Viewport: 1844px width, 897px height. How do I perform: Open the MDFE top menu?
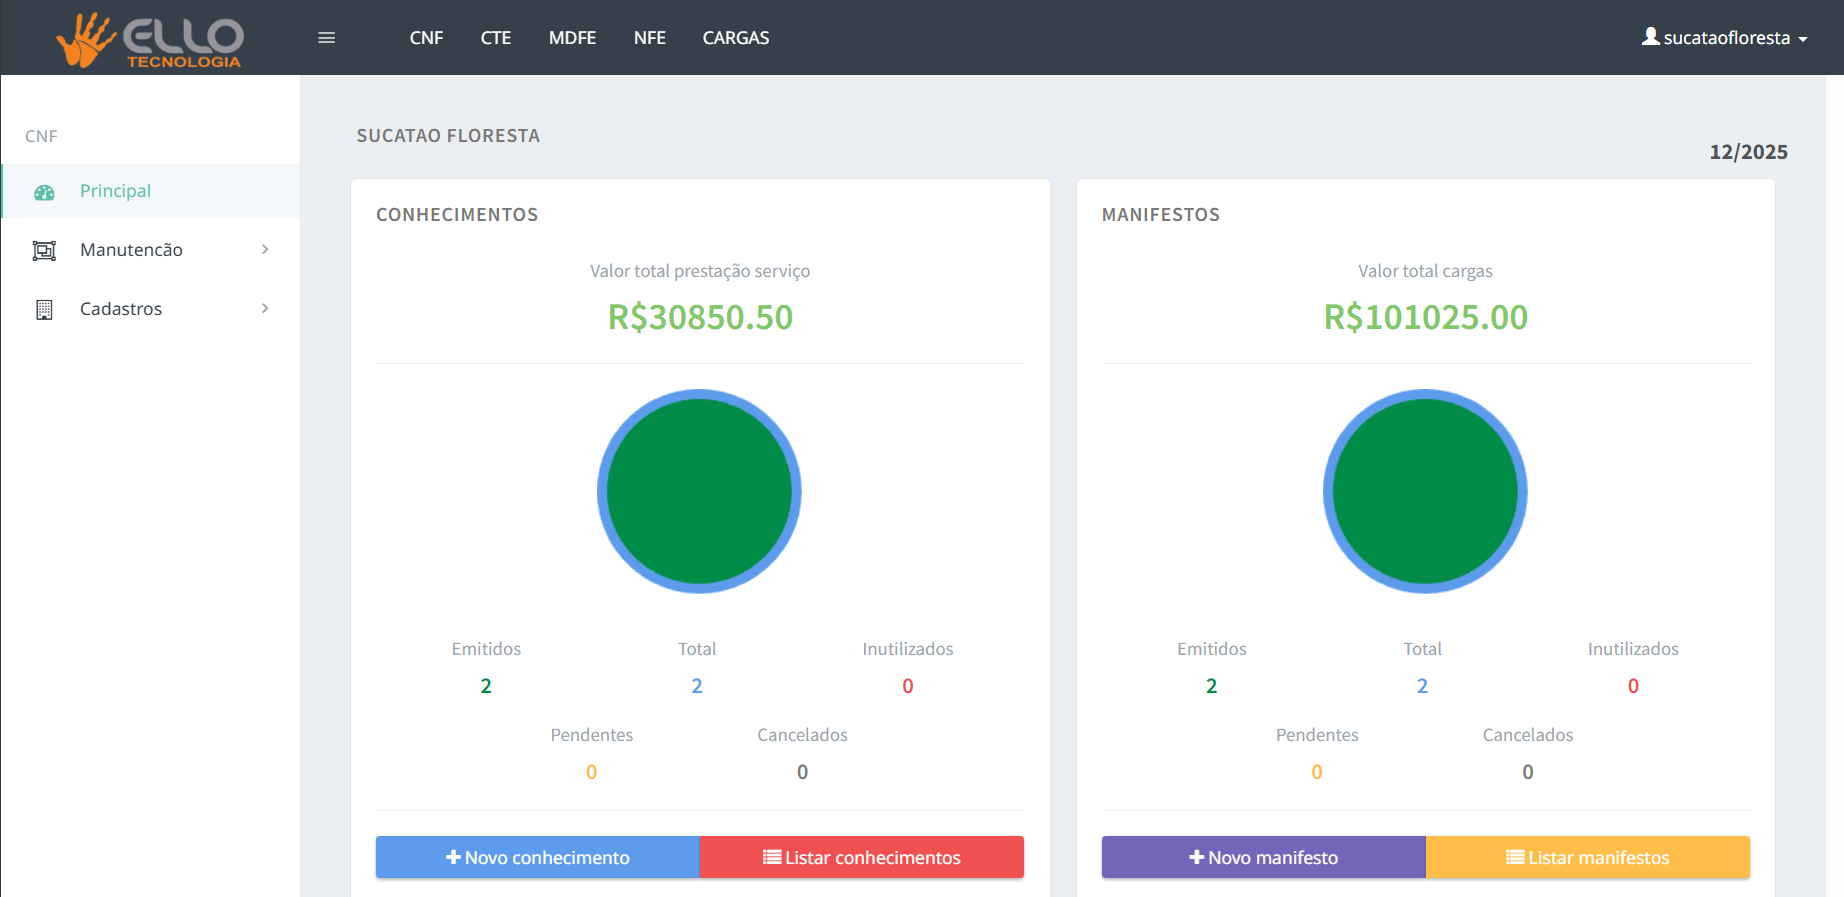pos(572,38)
